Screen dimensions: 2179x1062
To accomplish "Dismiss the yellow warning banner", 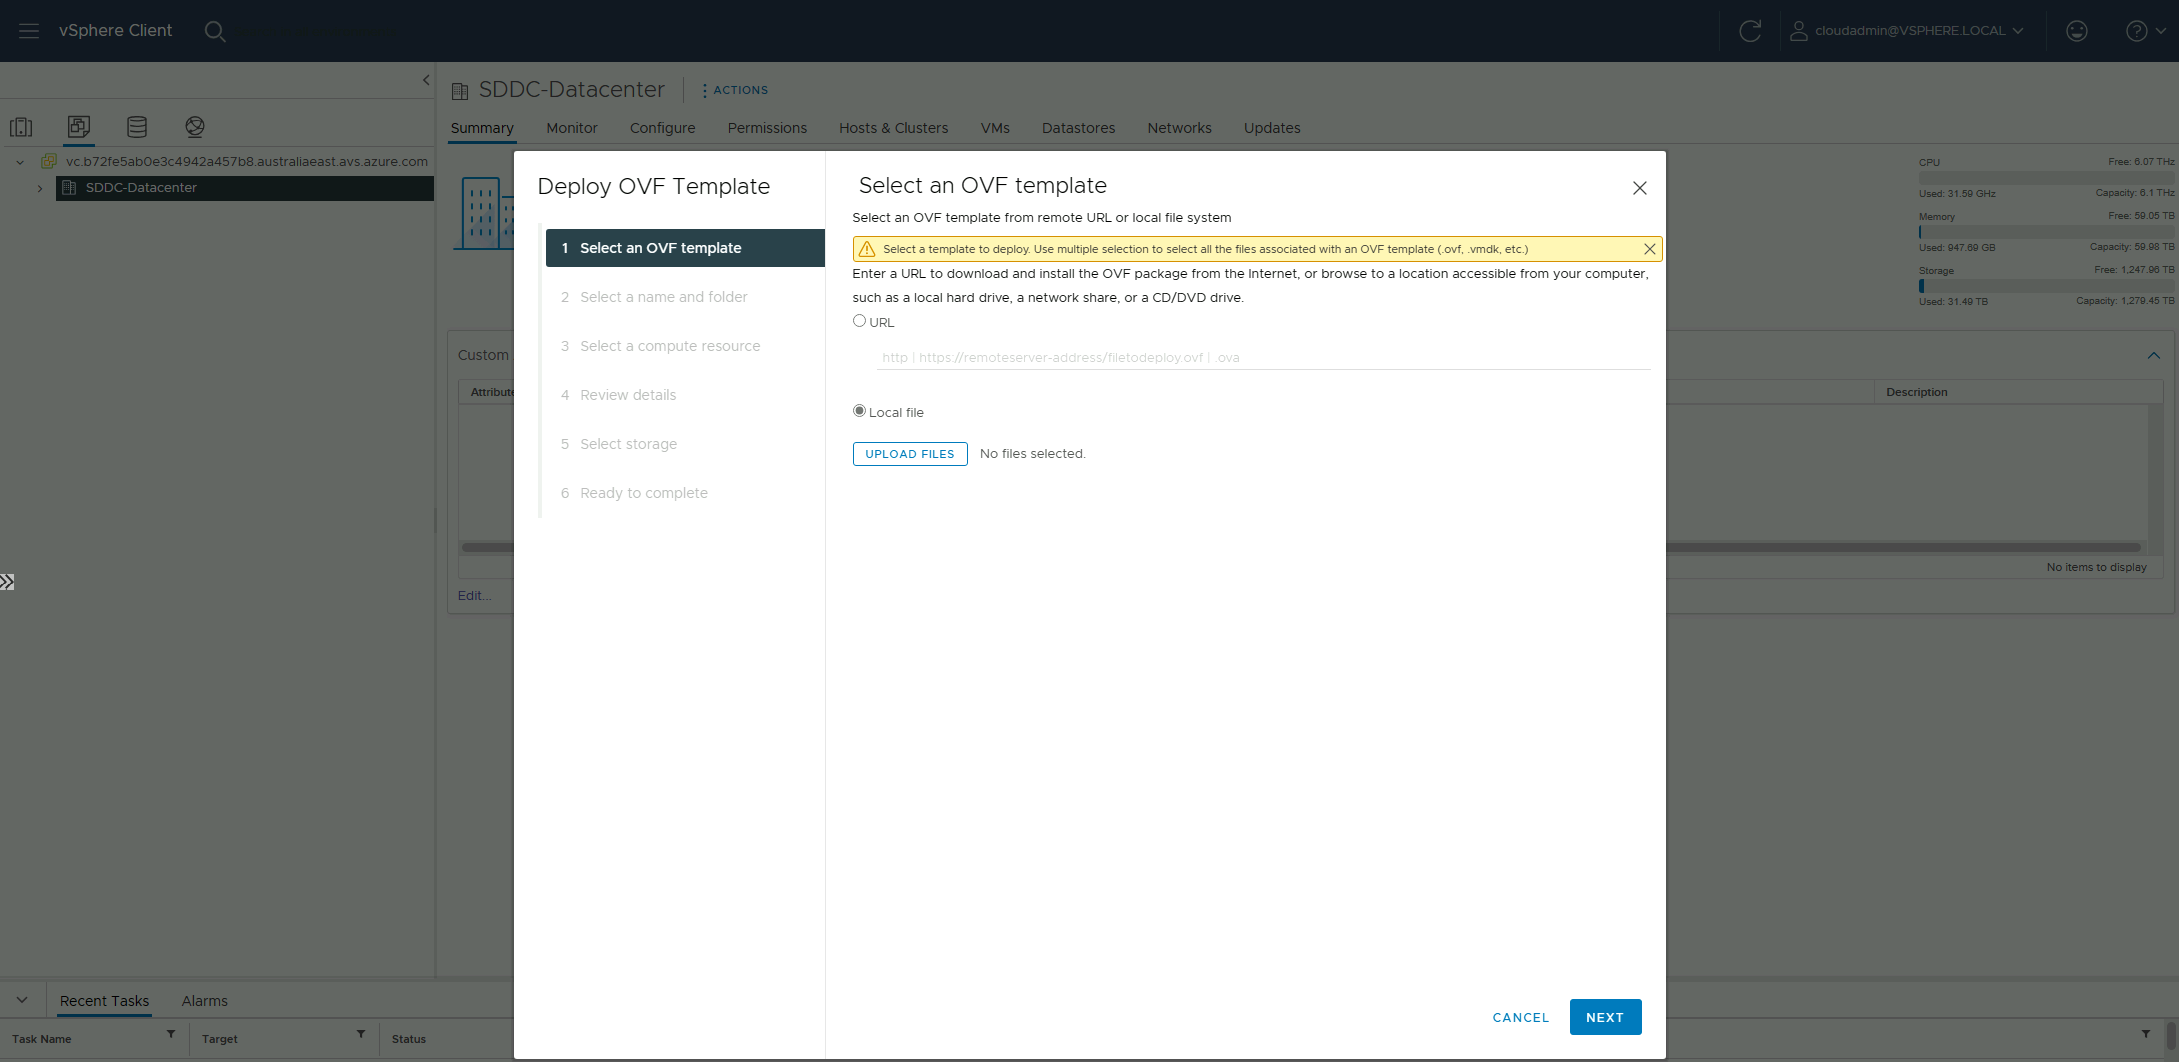I will pyautogui.click(x=1650, y=249).
